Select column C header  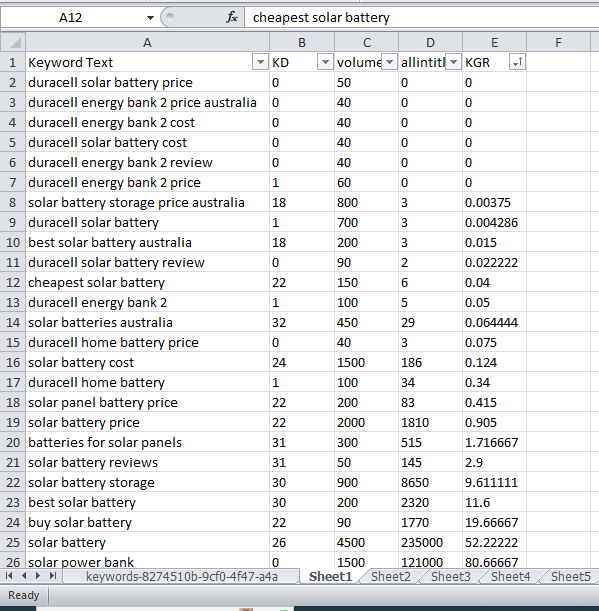click(366, 42)
